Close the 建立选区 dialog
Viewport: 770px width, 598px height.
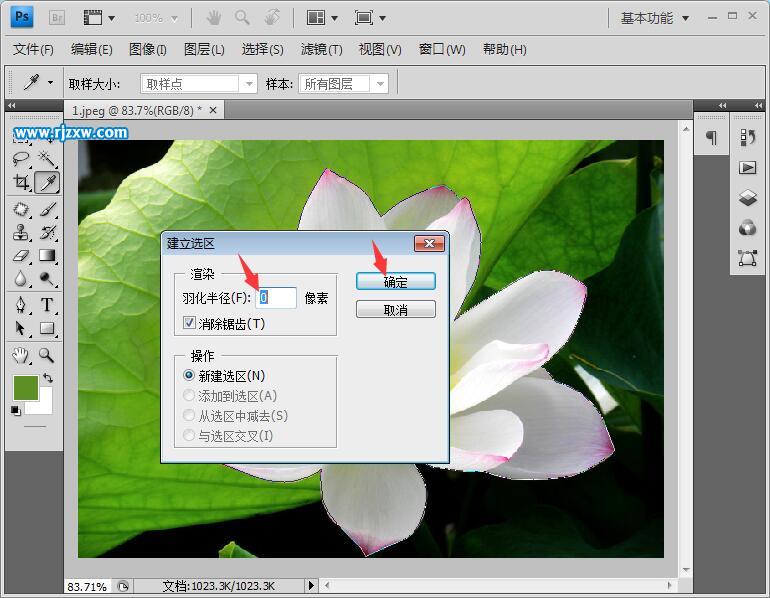click(x=429, y=244)
